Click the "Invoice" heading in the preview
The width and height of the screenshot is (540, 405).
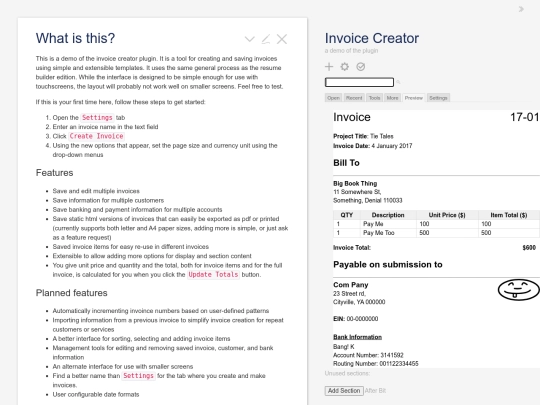pos(352,117)
